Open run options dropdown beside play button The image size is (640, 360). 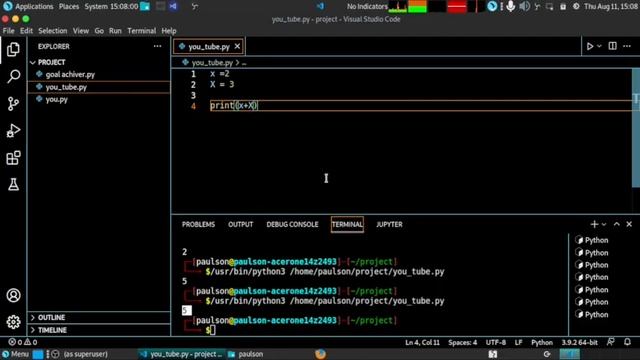(599, 47)
